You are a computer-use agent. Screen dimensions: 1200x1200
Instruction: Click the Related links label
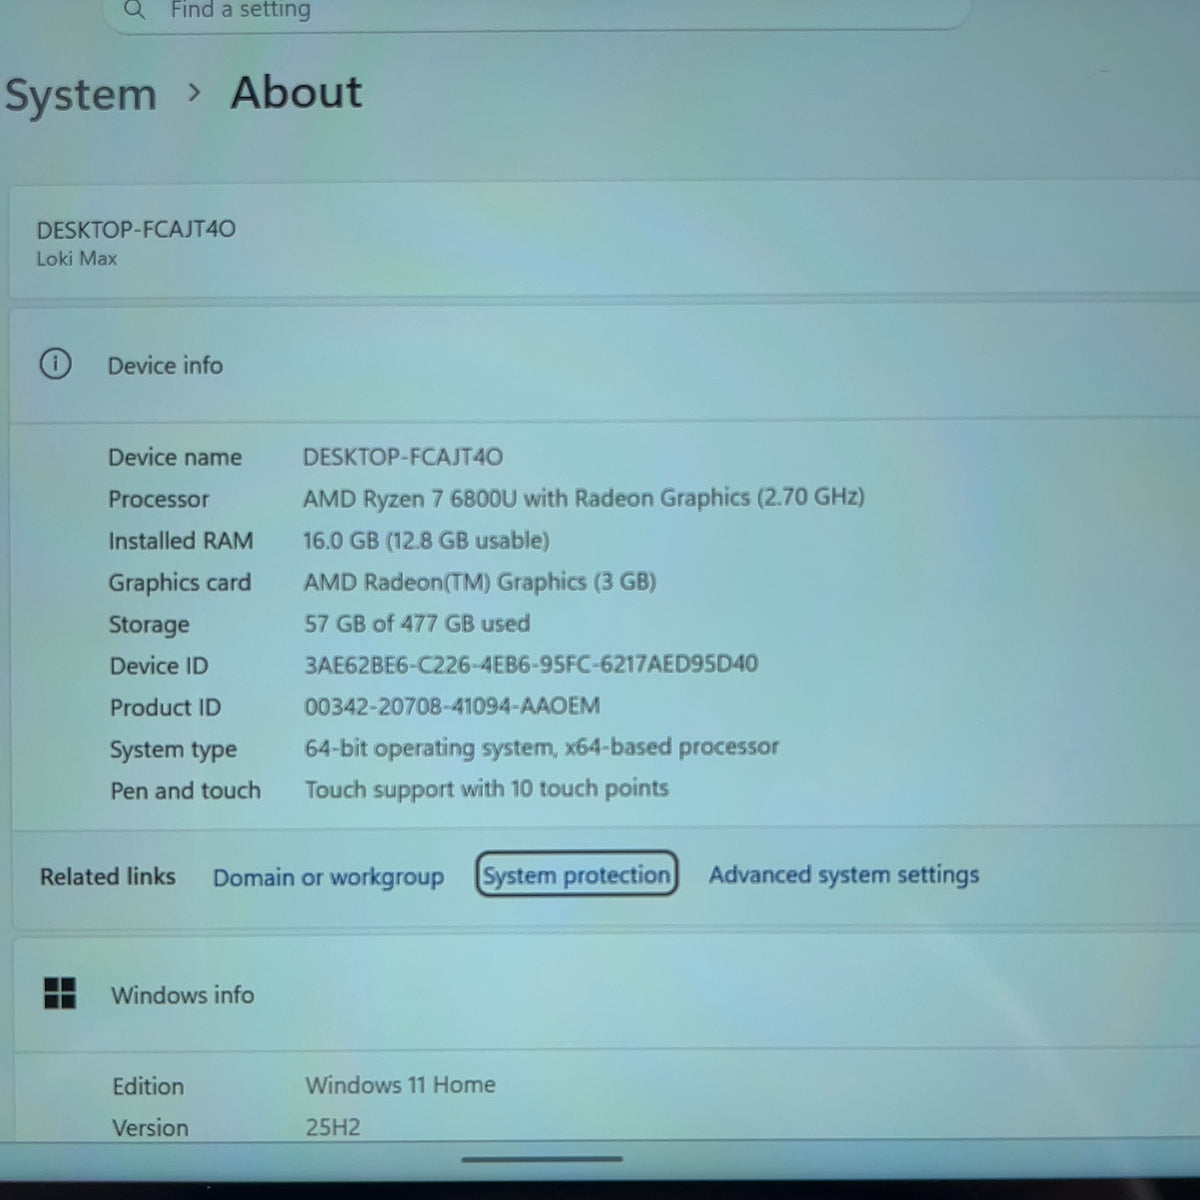point(107,876)
